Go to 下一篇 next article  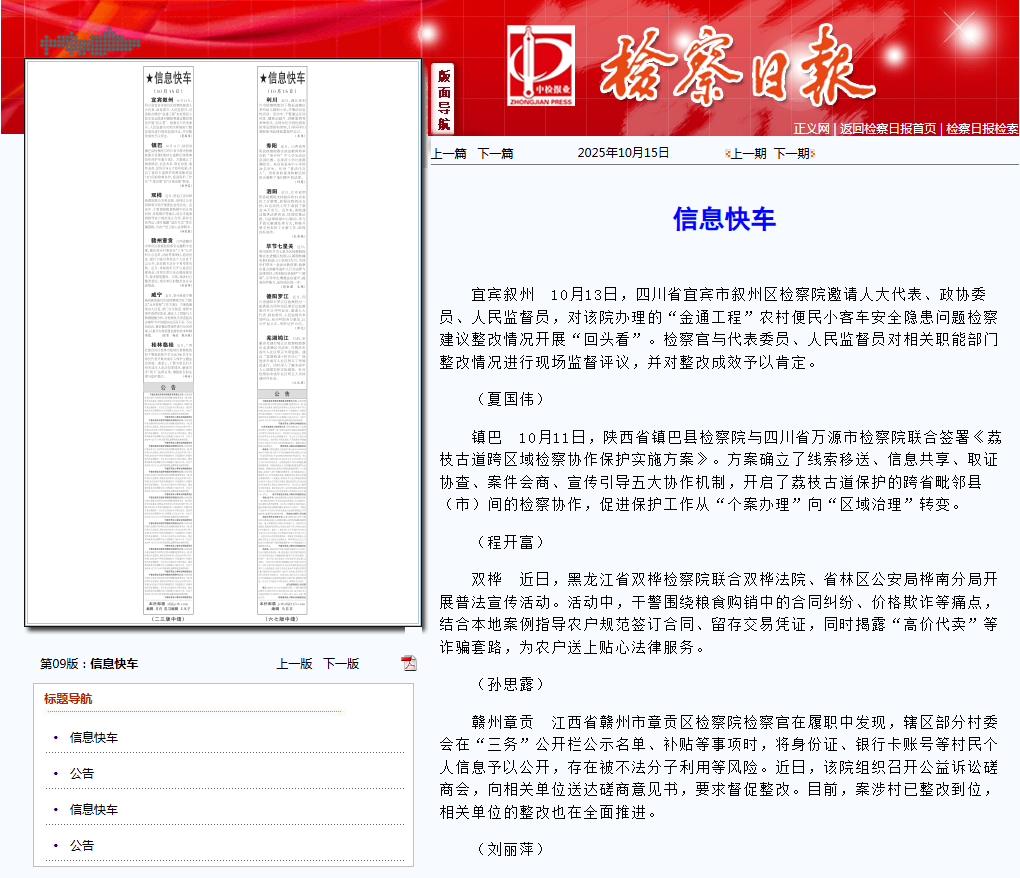click(x=495, y=153)
